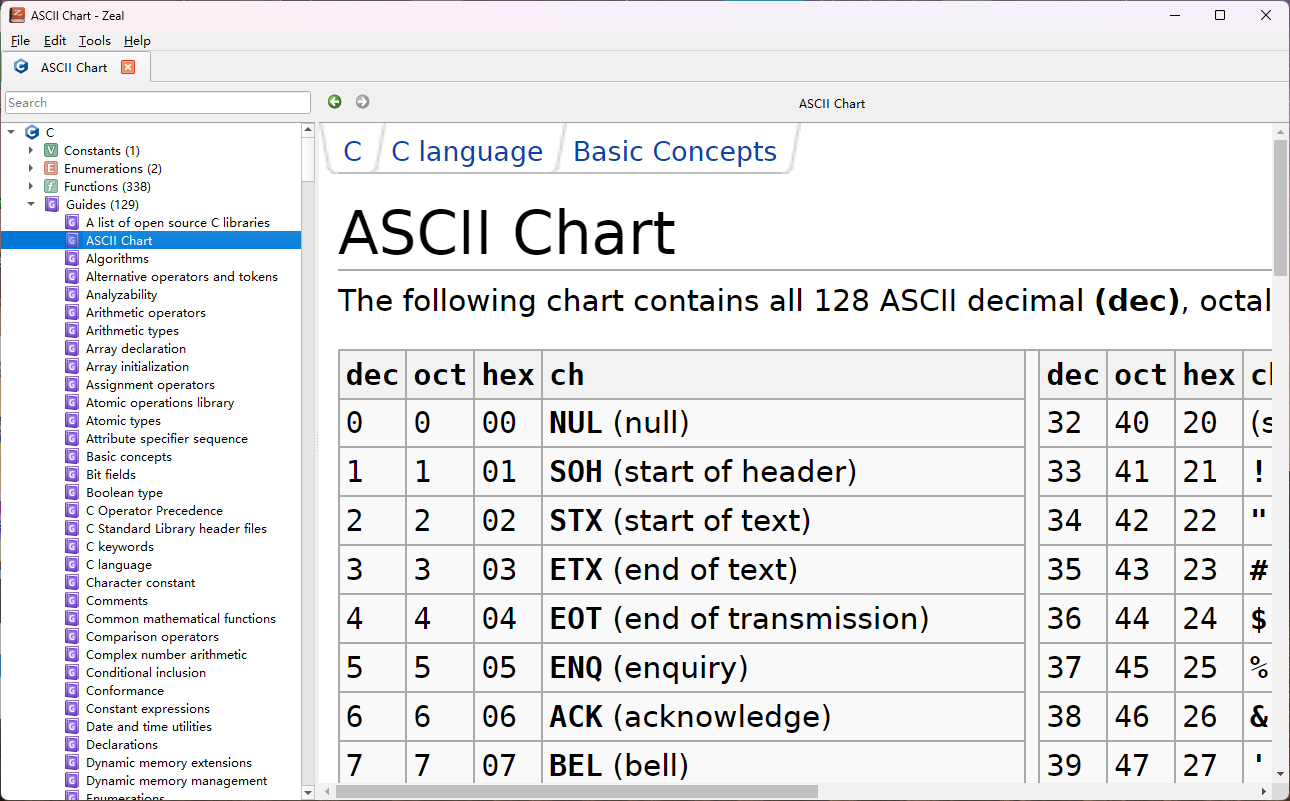Click the icon beside C keywords
Viewport: 1290px width, 801px height.
tap(72, 546)
